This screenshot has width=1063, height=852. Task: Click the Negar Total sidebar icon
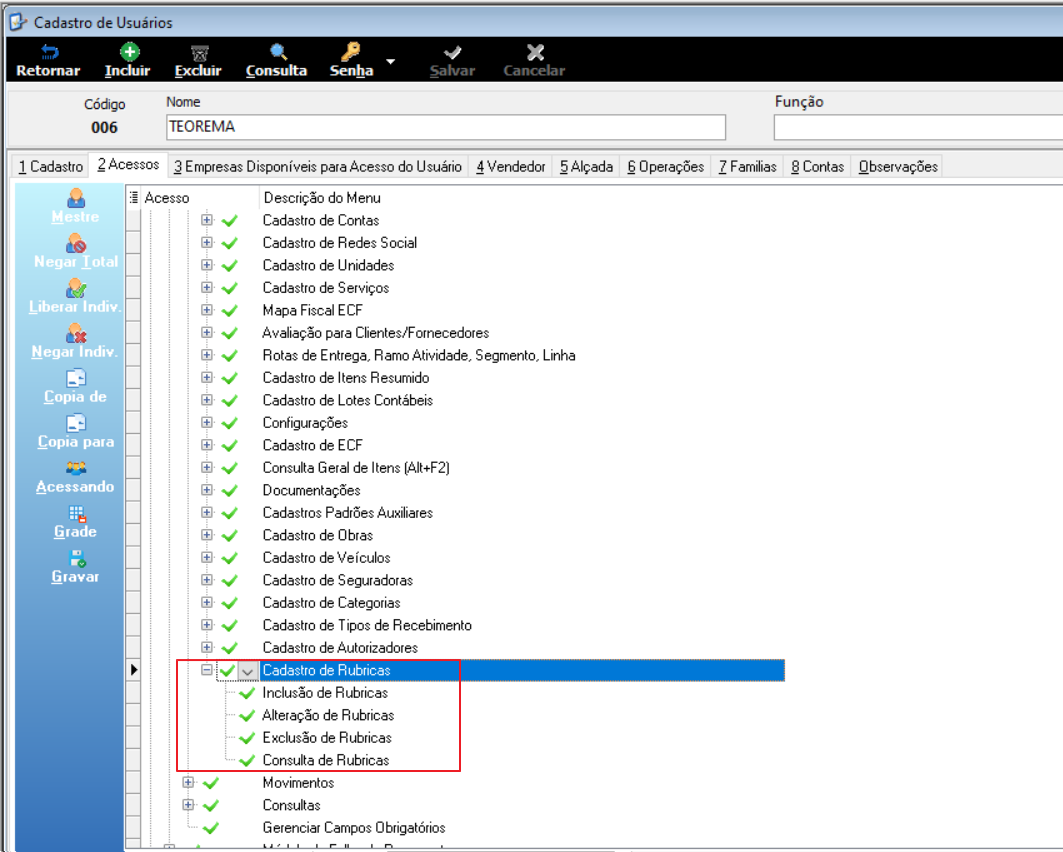(x=76, y=243)
